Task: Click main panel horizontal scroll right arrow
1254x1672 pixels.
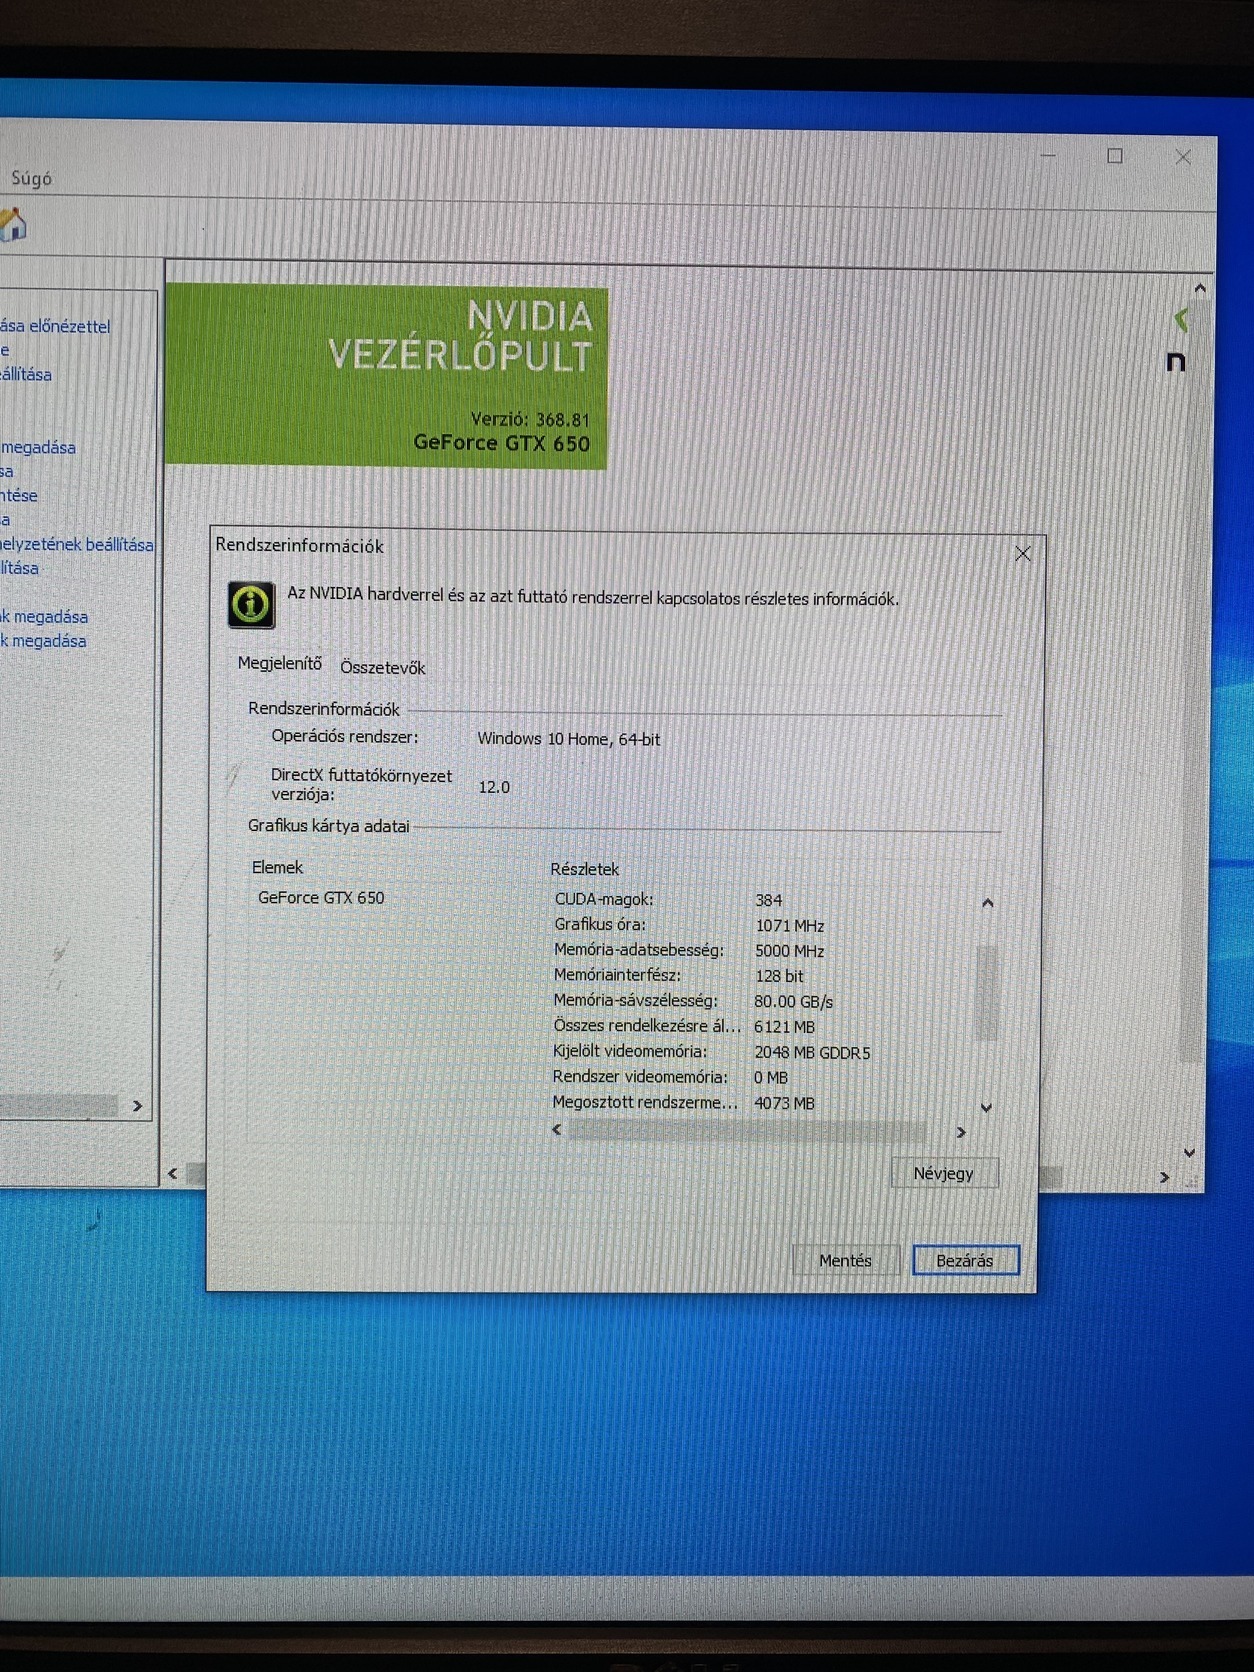Action: pyautogui.click(x=1164, y=1177)
